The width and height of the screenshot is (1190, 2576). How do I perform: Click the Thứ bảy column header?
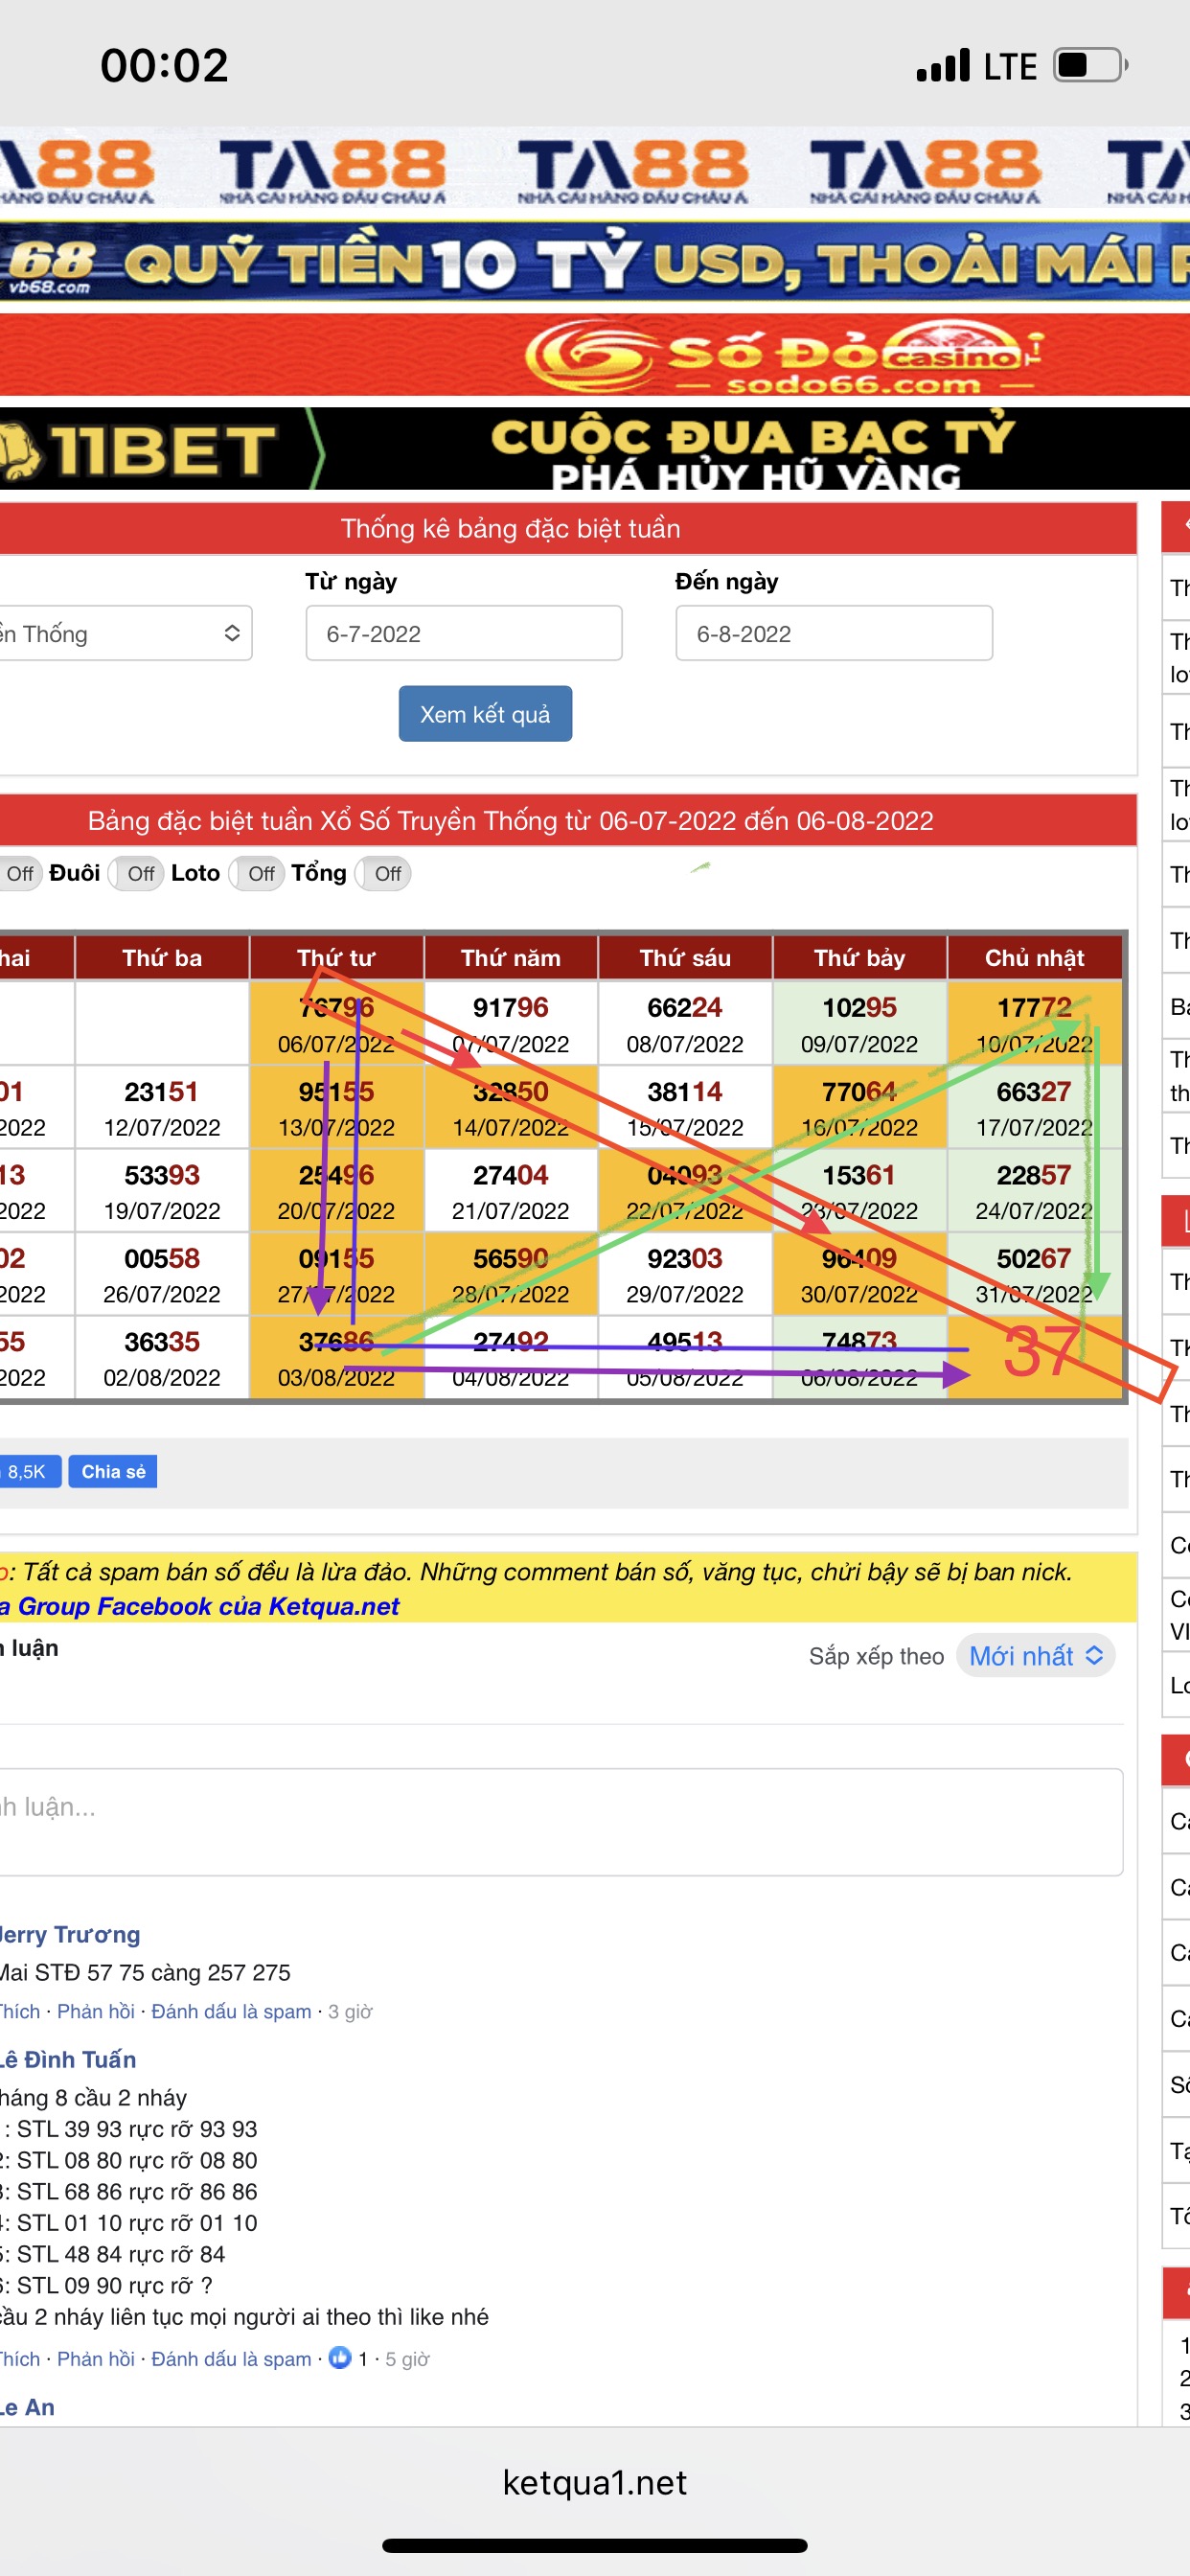pos(860,958)
